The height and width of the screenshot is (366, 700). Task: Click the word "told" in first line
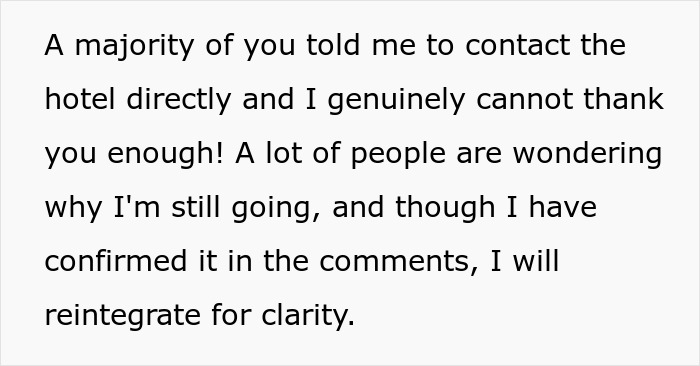pyautogui.click(x=333, y=44)
